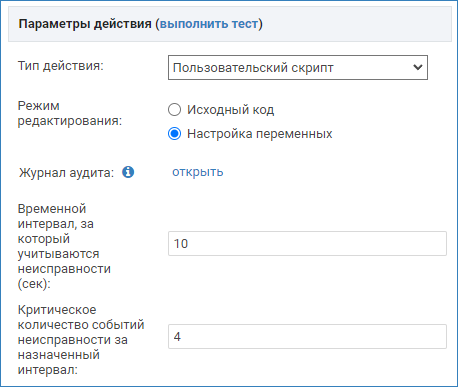This screenshot has height=387, width=458.
Task: Click the info icon beside Журнал аудита
Action: tap(128, 172)
